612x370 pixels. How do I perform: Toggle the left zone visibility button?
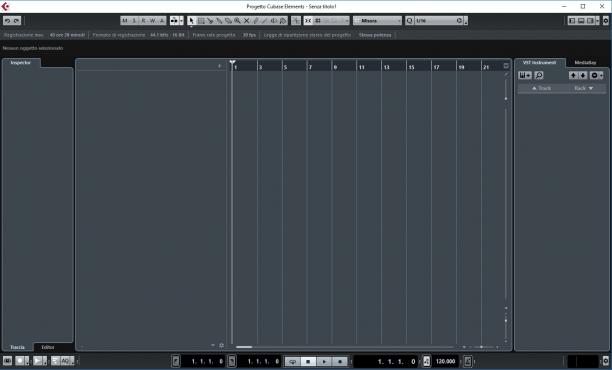tap(572, 21)
